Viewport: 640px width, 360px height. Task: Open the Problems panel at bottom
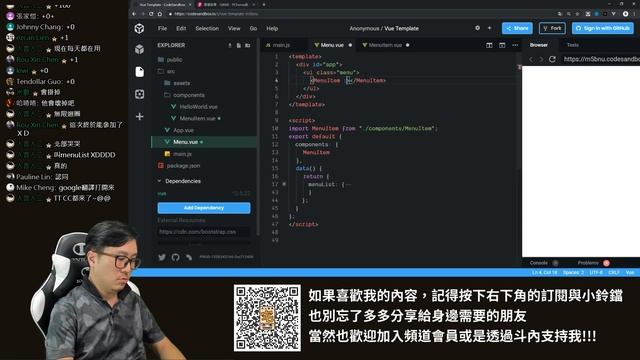pos(588,263)
